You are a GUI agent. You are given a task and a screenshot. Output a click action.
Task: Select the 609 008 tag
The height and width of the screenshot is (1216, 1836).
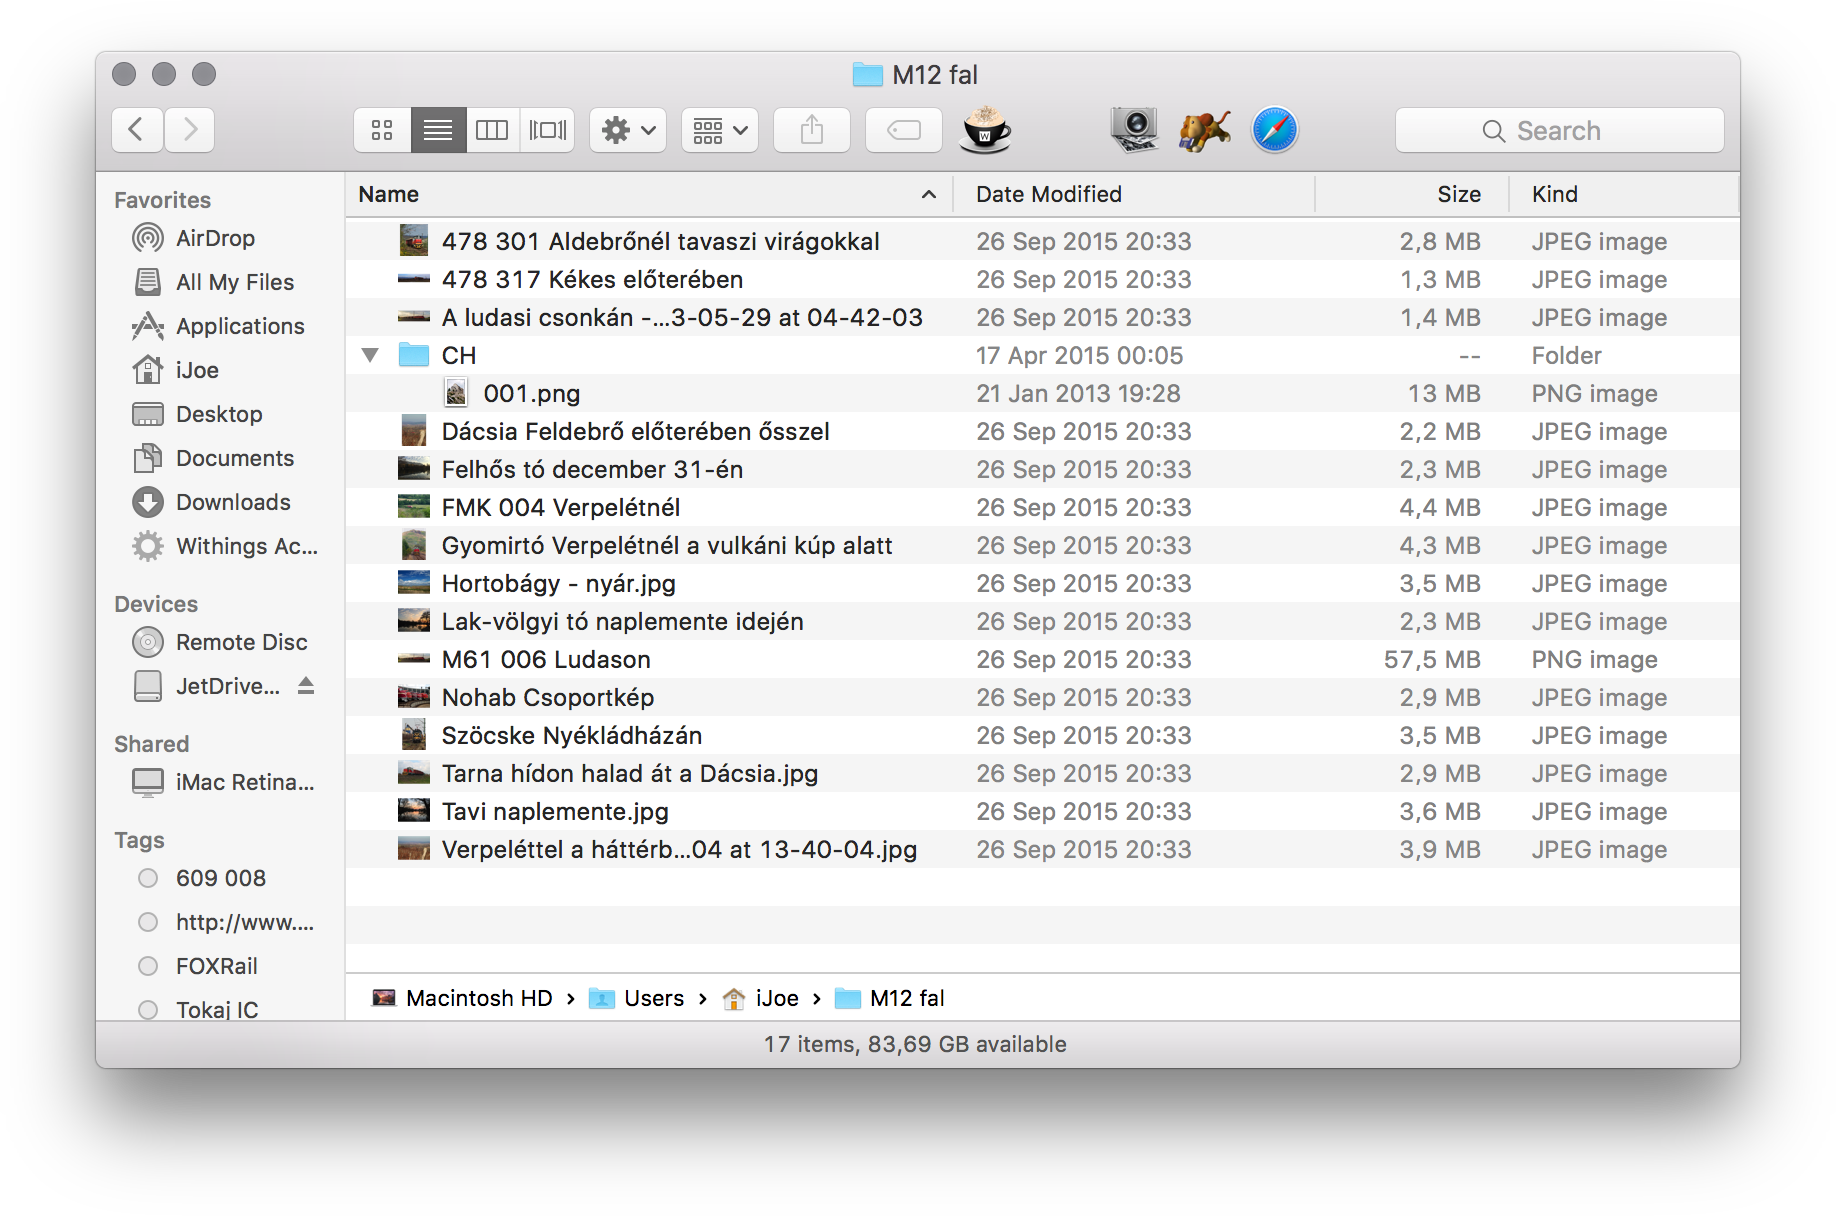tap(220, 878)
